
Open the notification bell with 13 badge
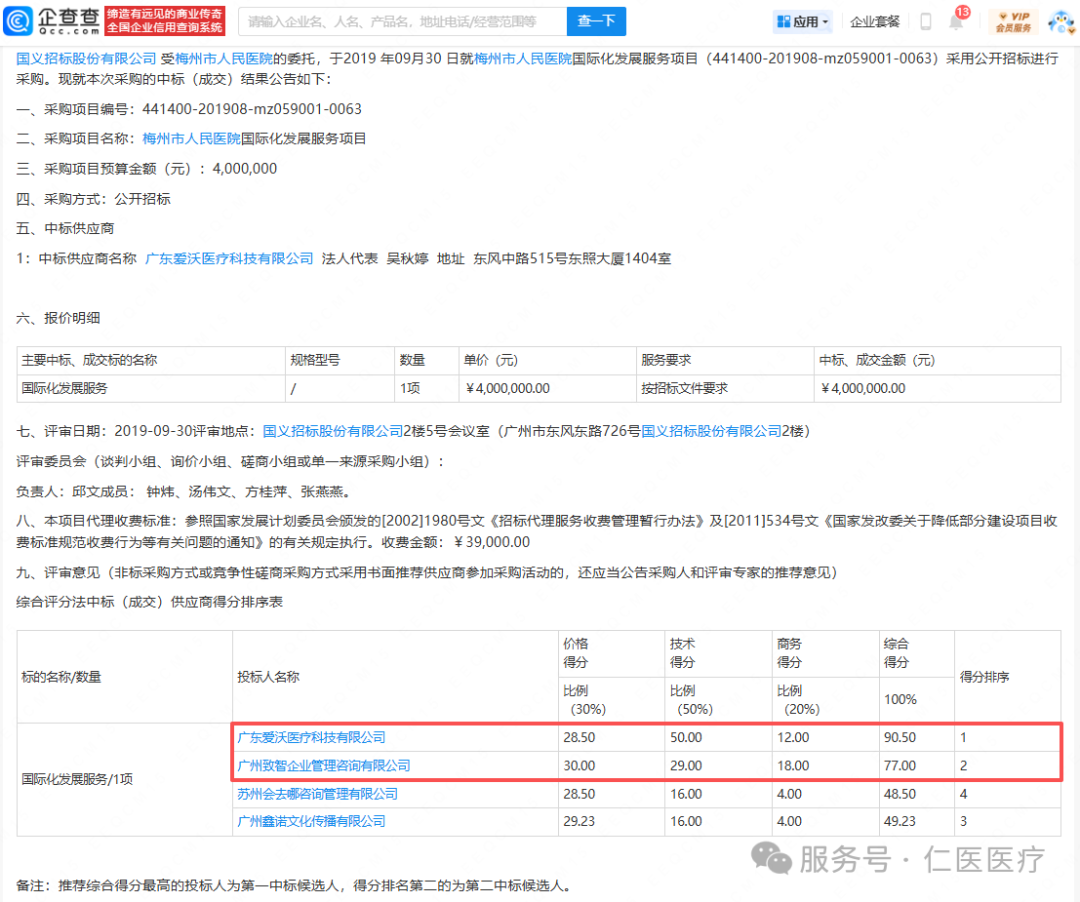point(957,21)
